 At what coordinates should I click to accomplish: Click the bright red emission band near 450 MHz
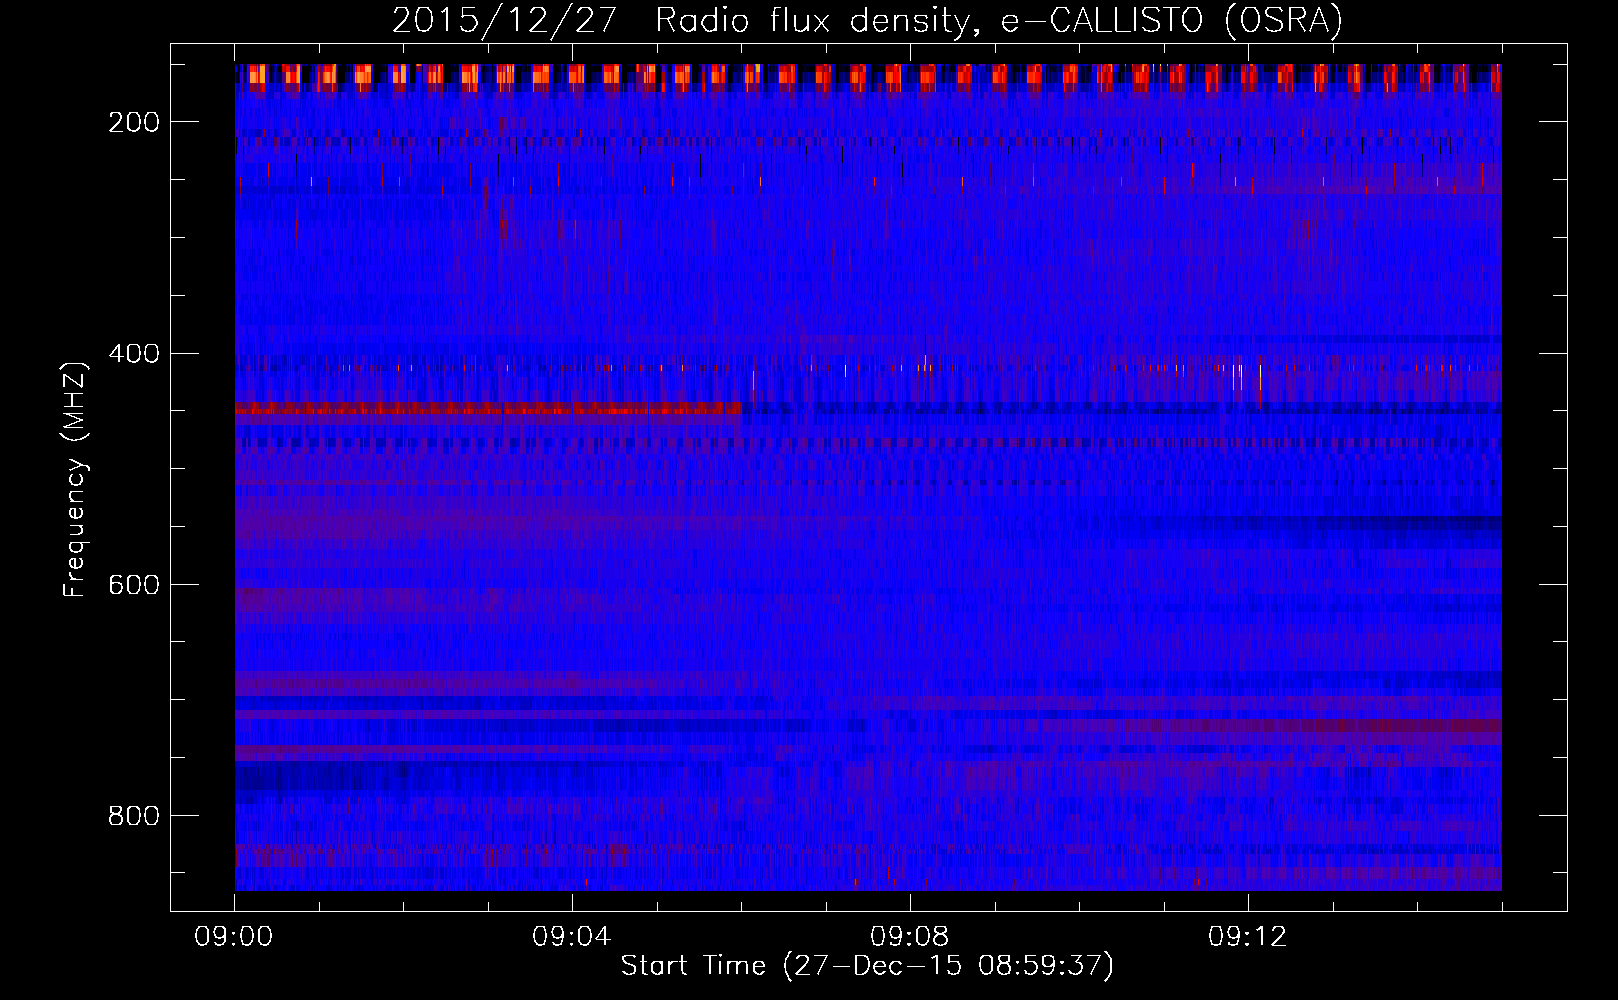[488, 408]
